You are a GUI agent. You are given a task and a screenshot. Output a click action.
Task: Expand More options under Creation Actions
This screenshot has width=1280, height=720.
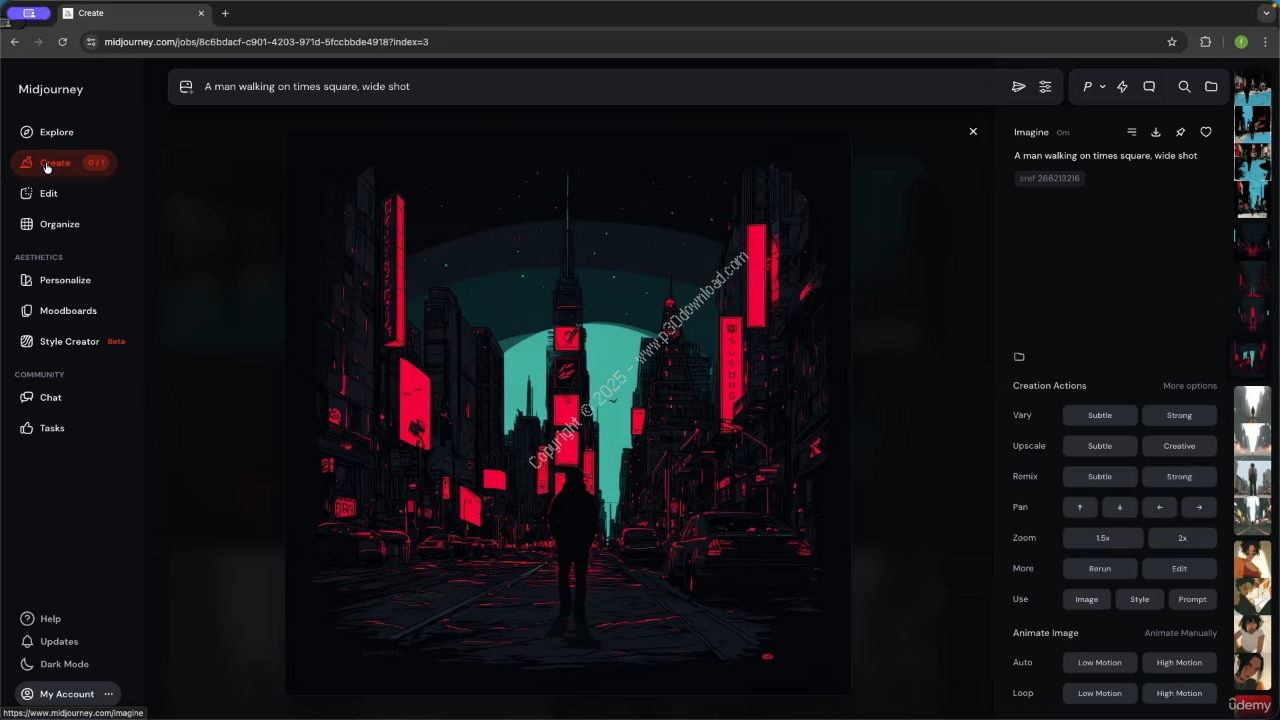1189,386
